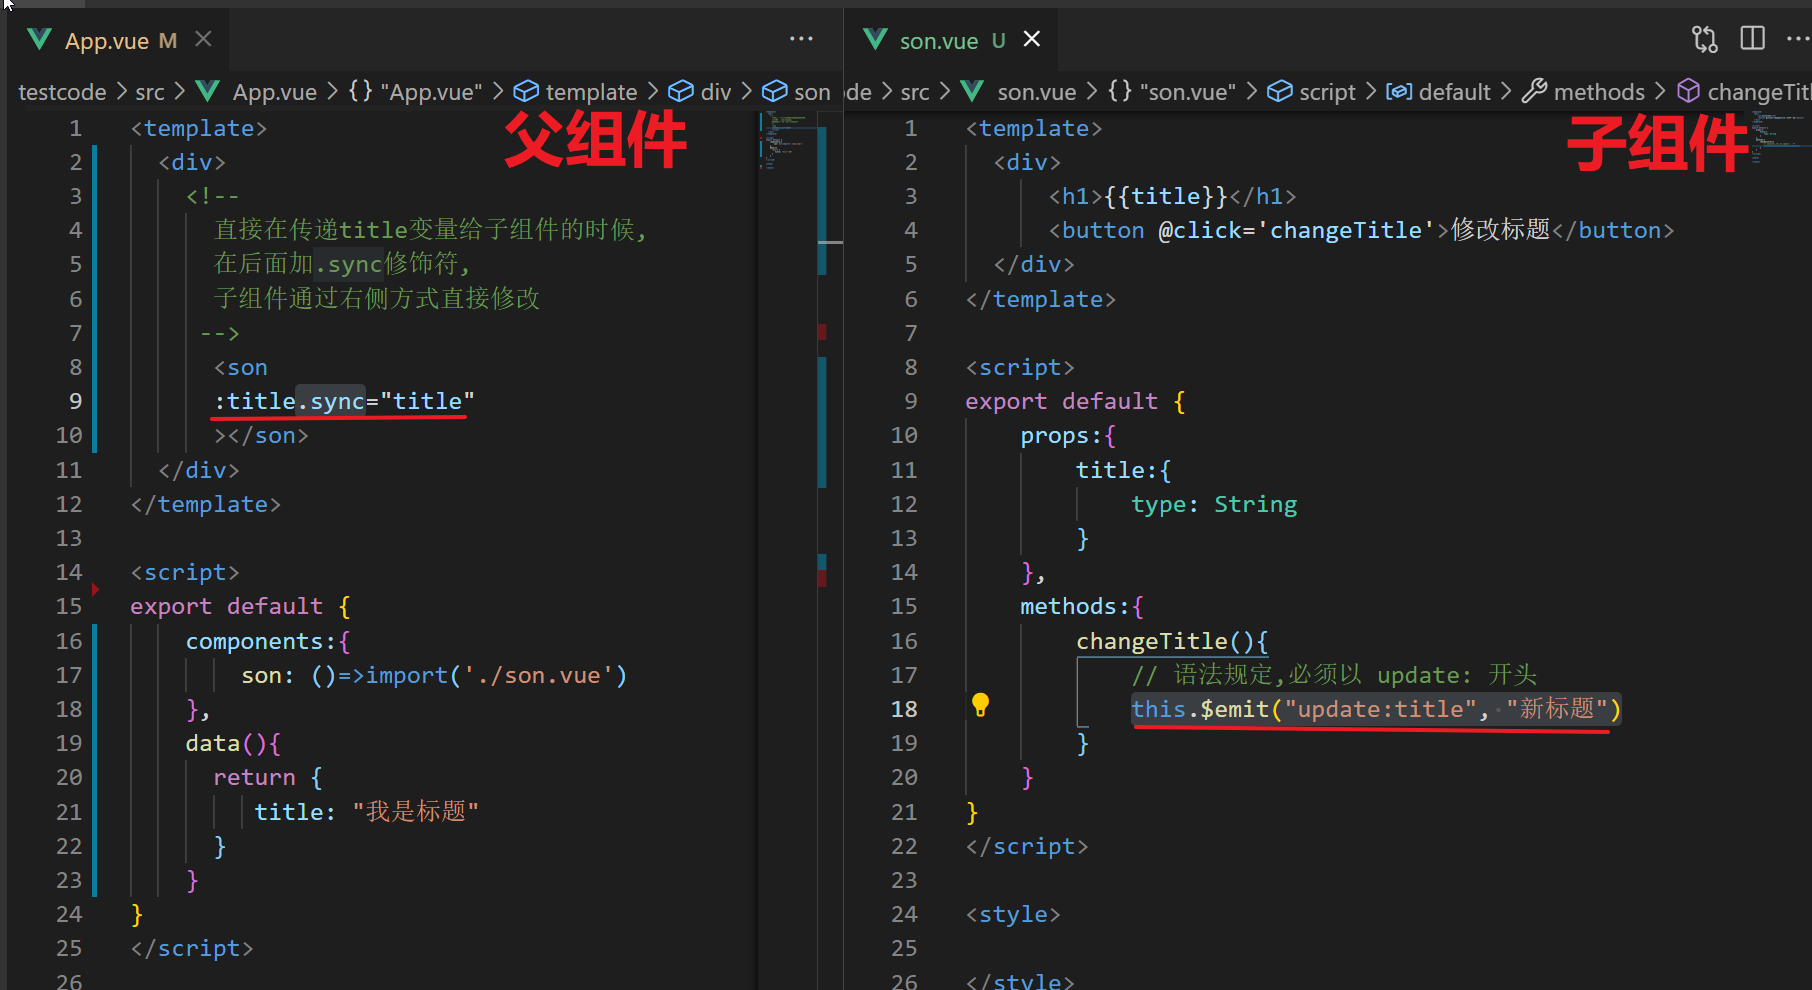The image size is (1812, 990).
Task: Click the Vue icon on son.vue tab
Action: (x=875, y=40)
